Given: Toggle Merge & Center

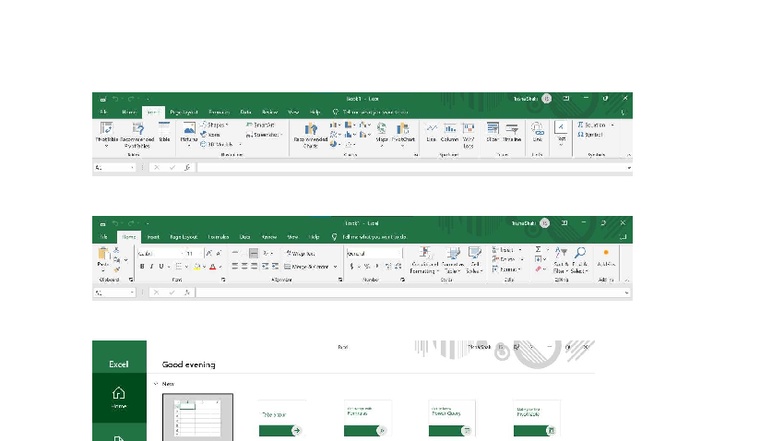Looking at the screenshot, I should click(306, 266).
